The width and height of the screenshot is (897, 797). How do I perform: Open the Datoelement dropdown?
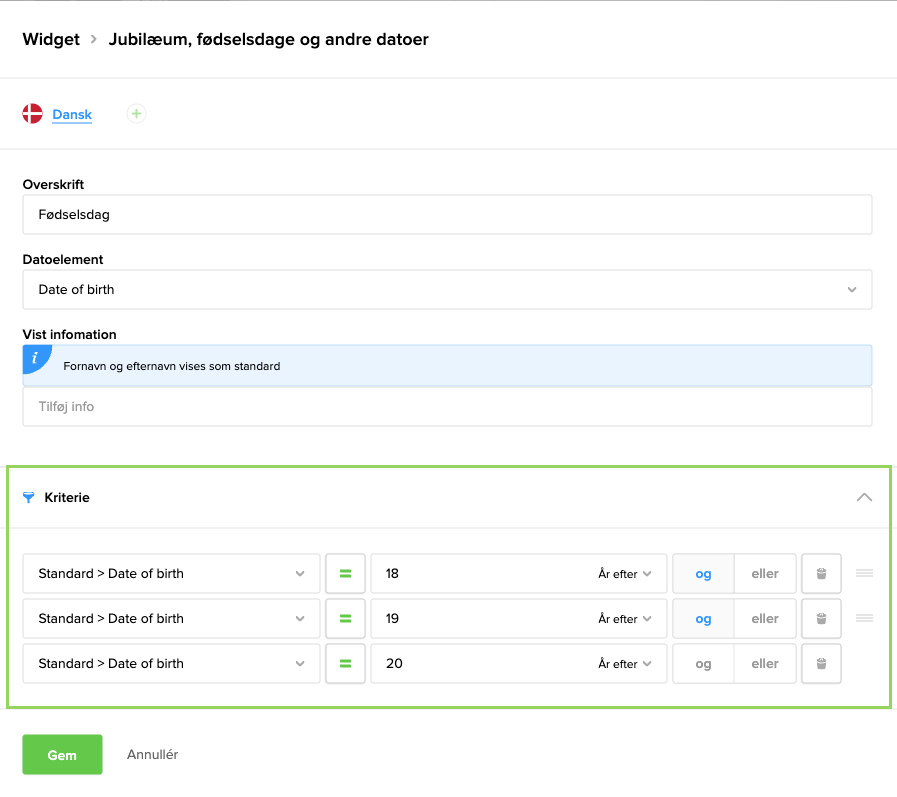pyautogui.click(x=447, y=290)
